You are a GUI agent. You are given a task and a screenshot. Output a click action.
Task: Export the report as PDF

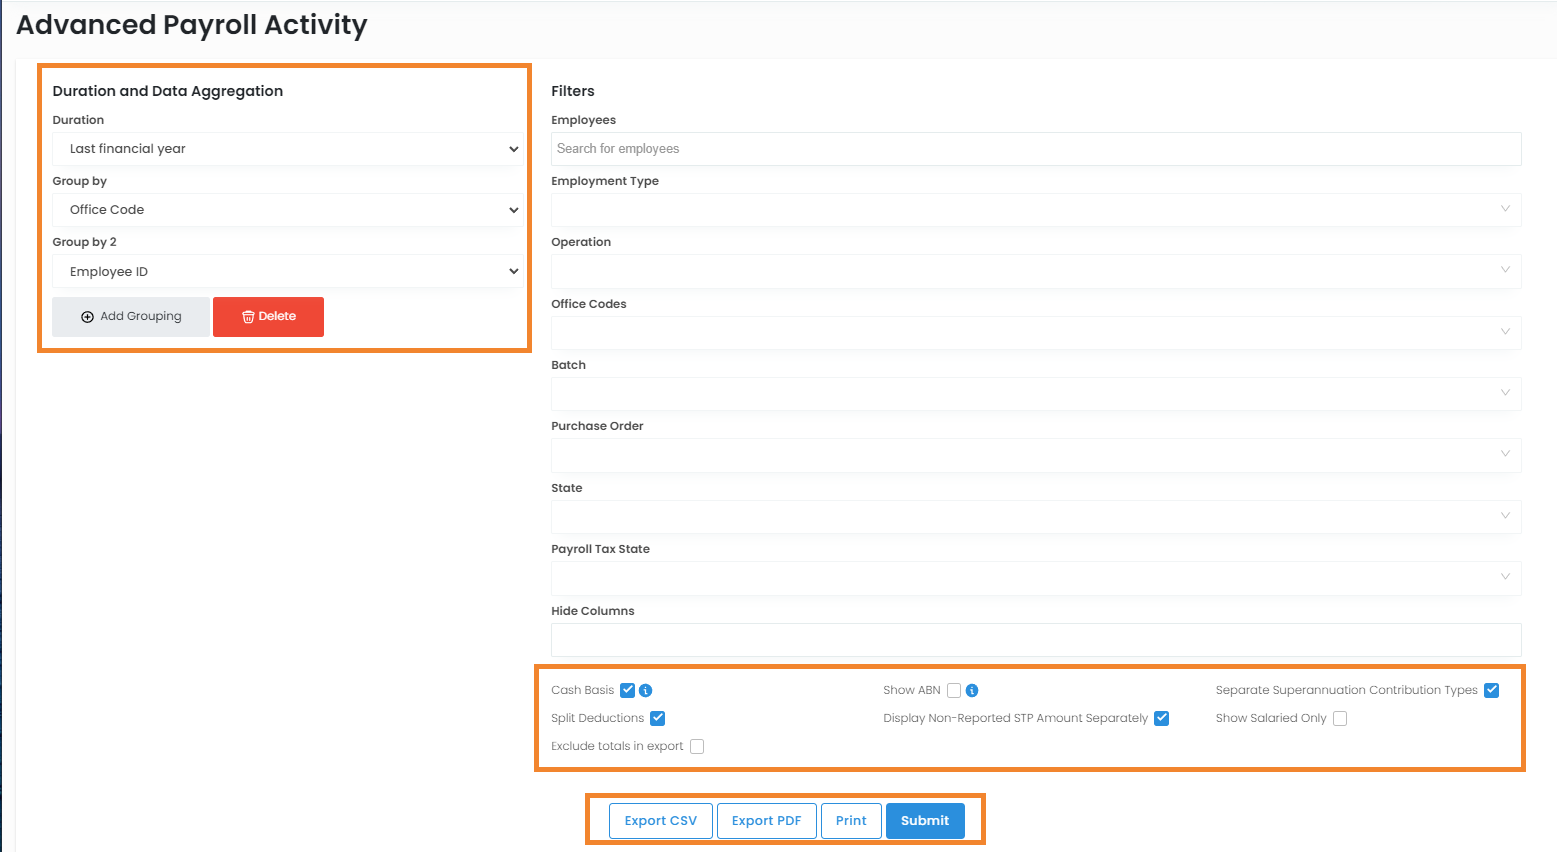point(766,821)
